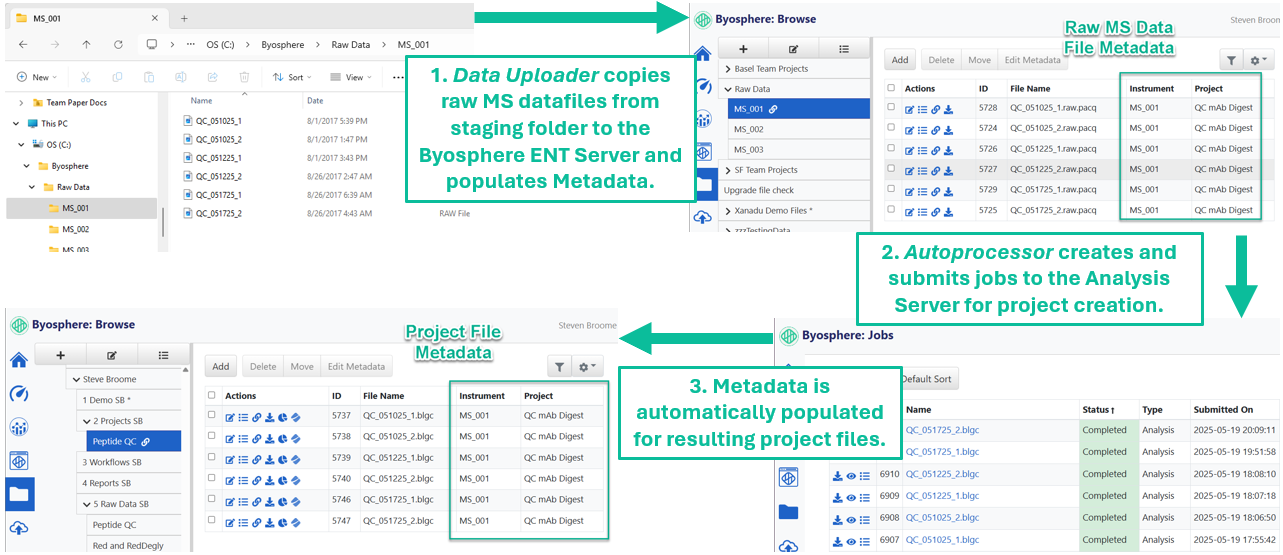Open Home icon in raw-data Byosphere Browse sidebar
Viewport: 1283px width, 555px height.
[703, 54]
